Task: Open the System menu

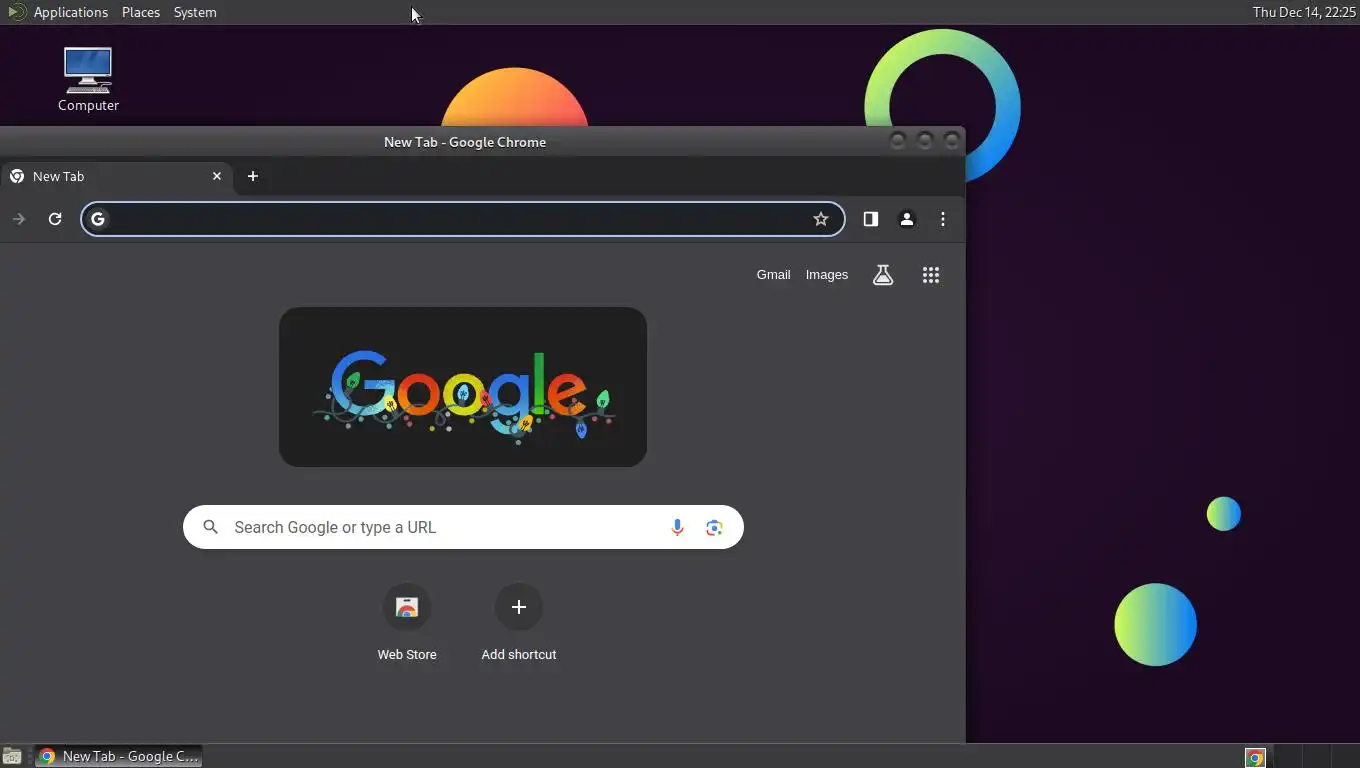Action: click(x=195, y=12)
